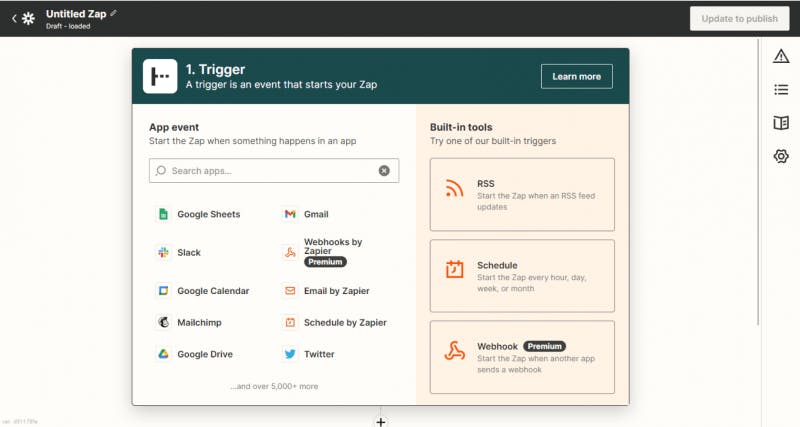Click the Untitled Zap title
Image resolution: width=800 pixels, height=427 pixels.
[76, 14]
